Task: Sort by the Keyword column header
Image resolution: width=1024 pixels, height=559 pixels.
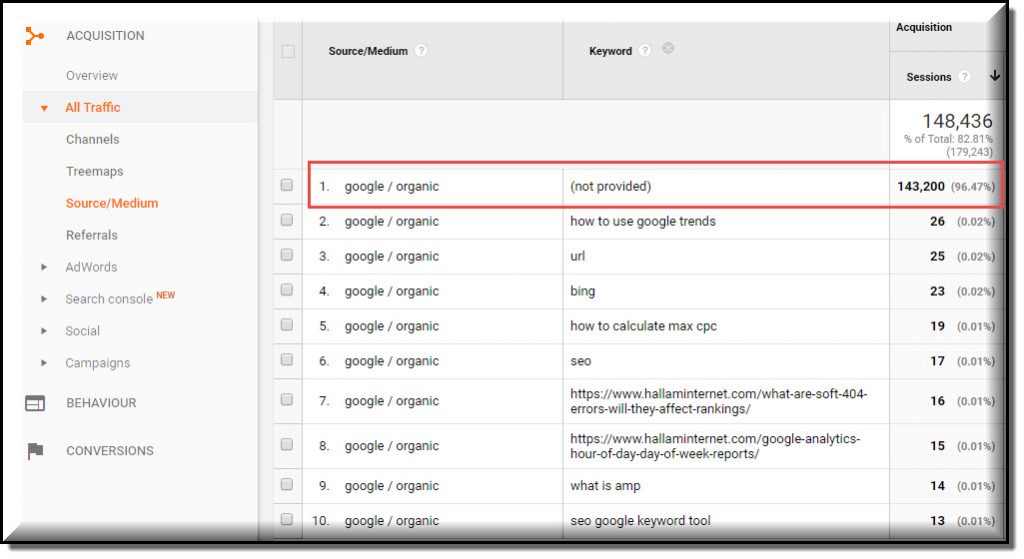Action: [x=611, y=51]
